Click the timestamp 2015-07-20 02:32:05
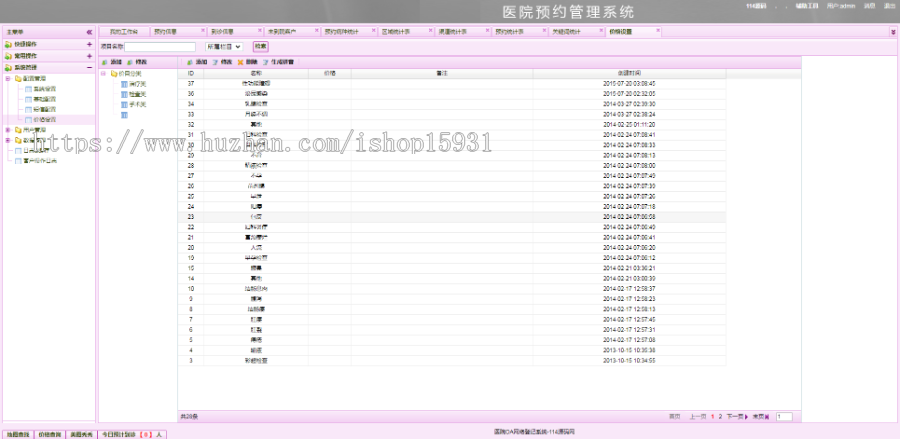 (629, 94)
